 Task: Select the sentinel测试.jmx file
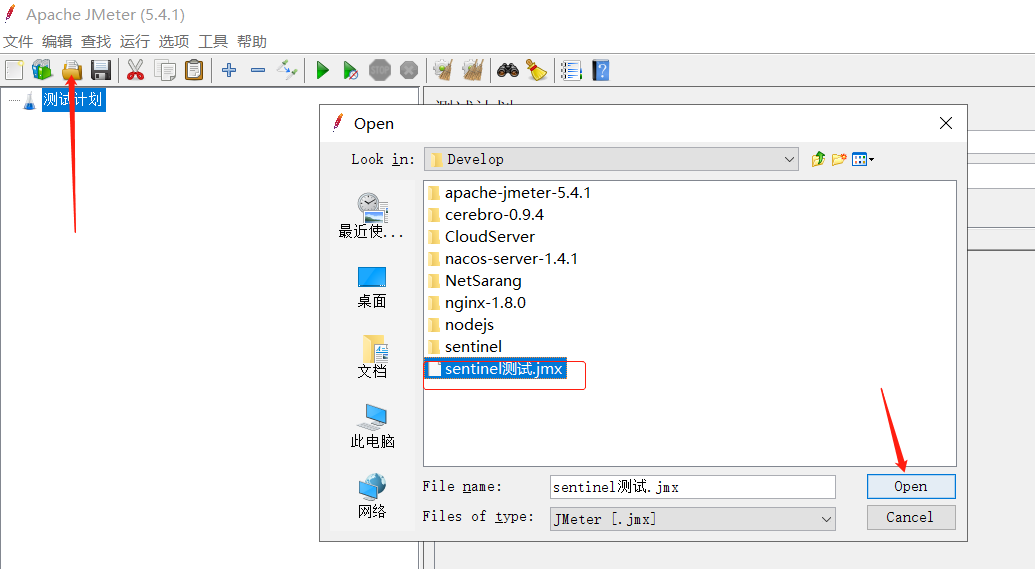[x=496, y=369]
